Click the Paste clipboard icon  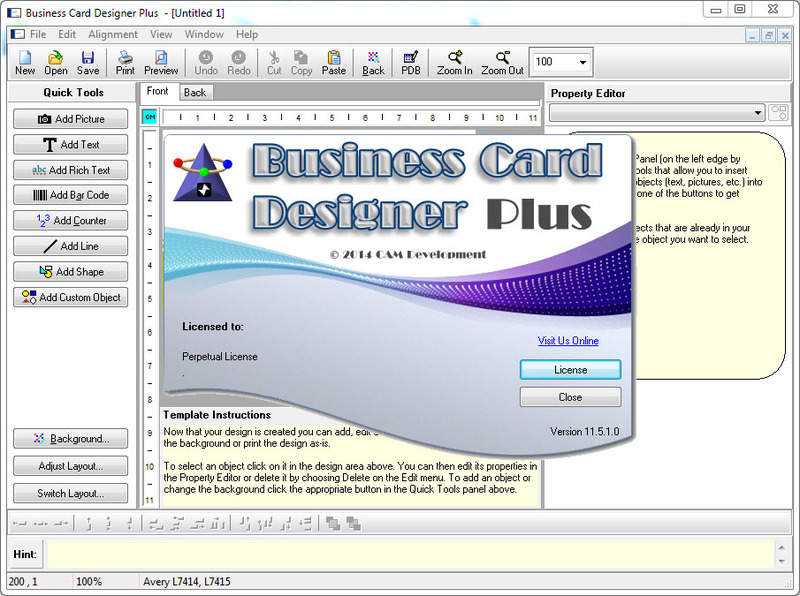tap(334, 63)
